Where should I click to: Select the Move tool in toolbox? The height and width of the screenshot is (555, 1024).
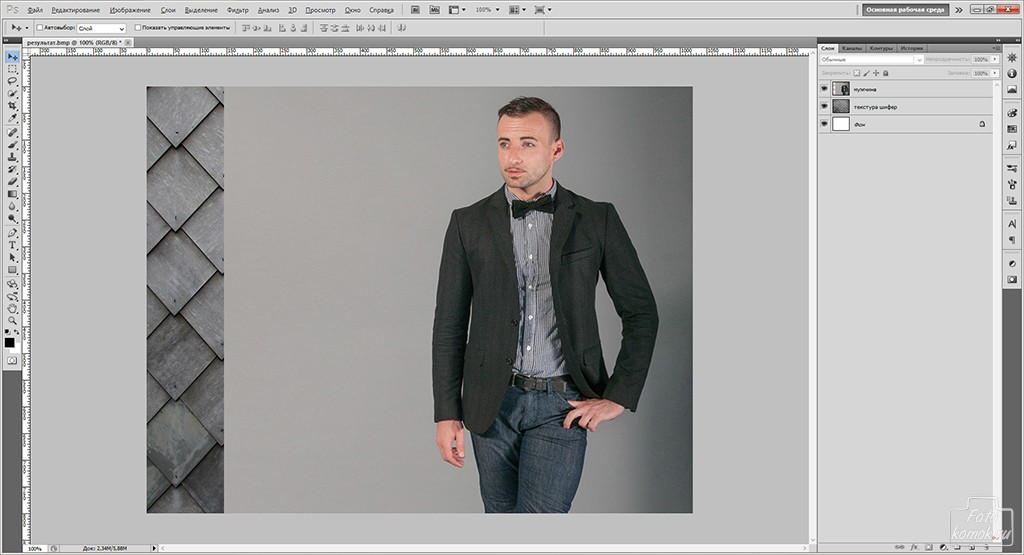click(12, 56)
